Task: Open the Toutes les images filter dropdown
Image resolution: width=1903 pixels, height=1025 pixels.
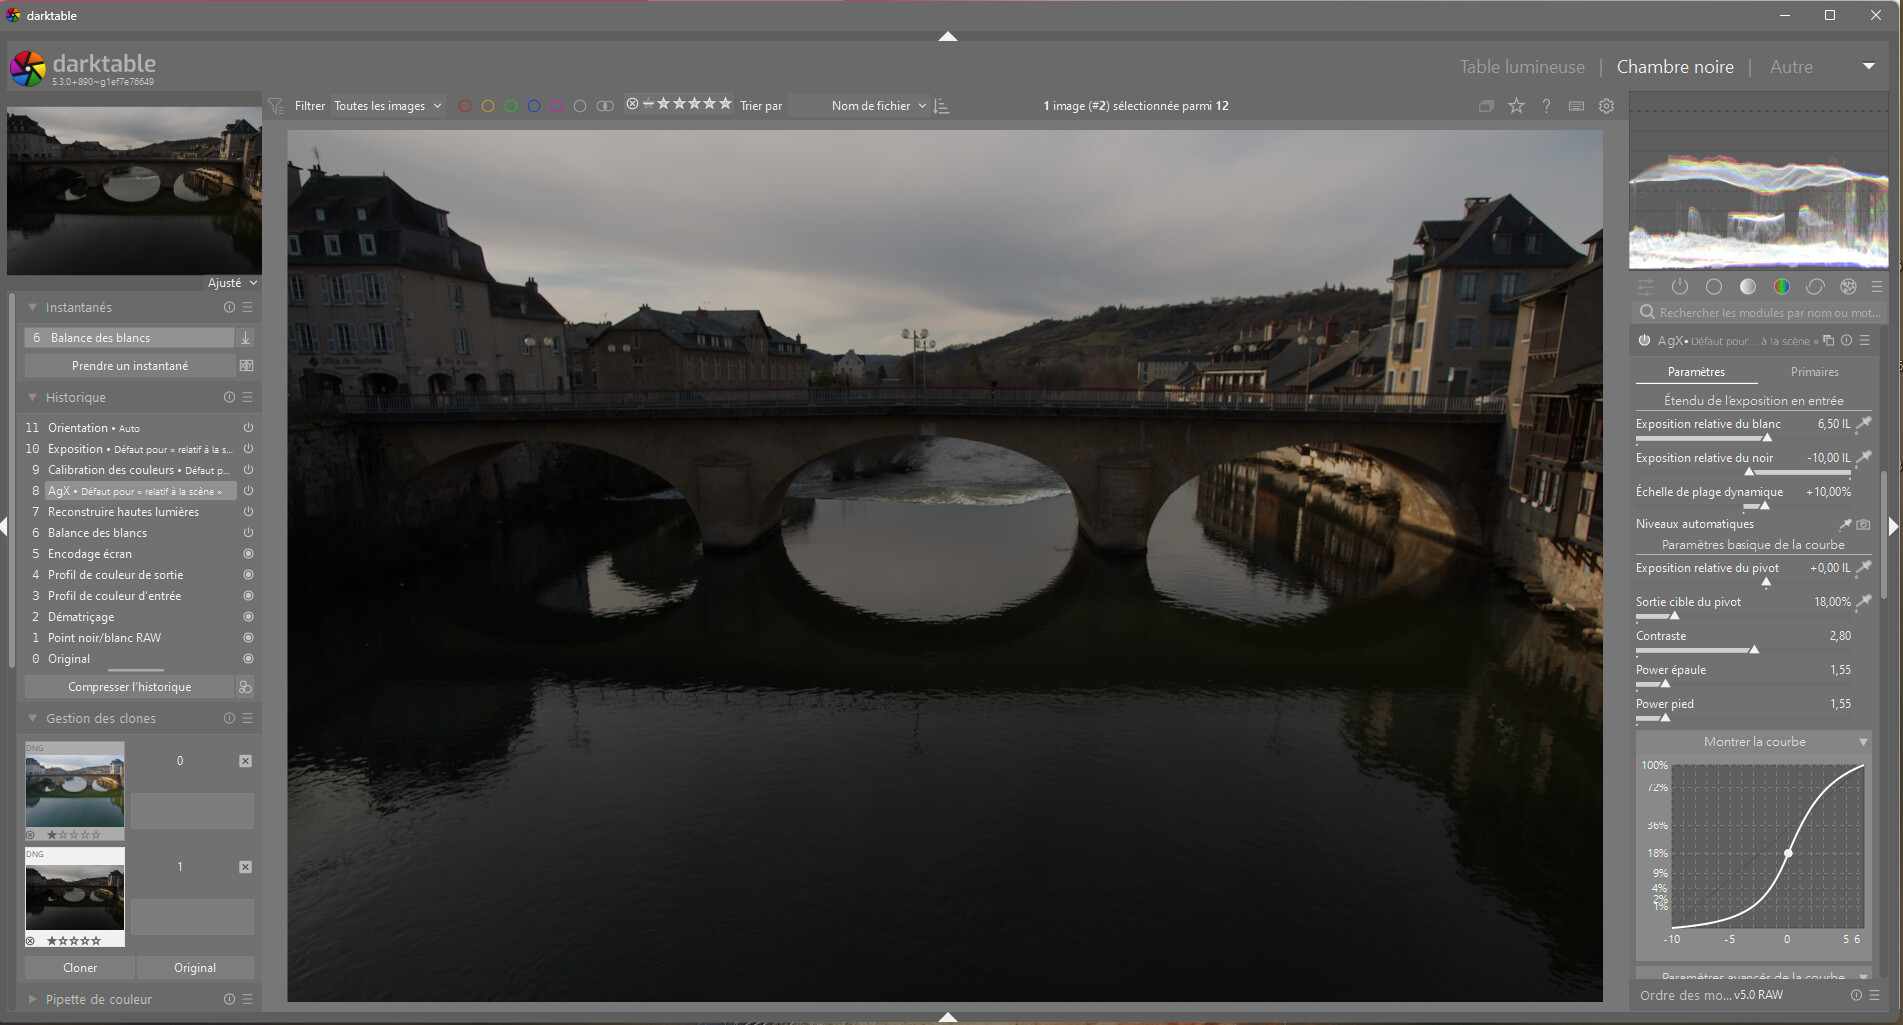Action: 387,106
